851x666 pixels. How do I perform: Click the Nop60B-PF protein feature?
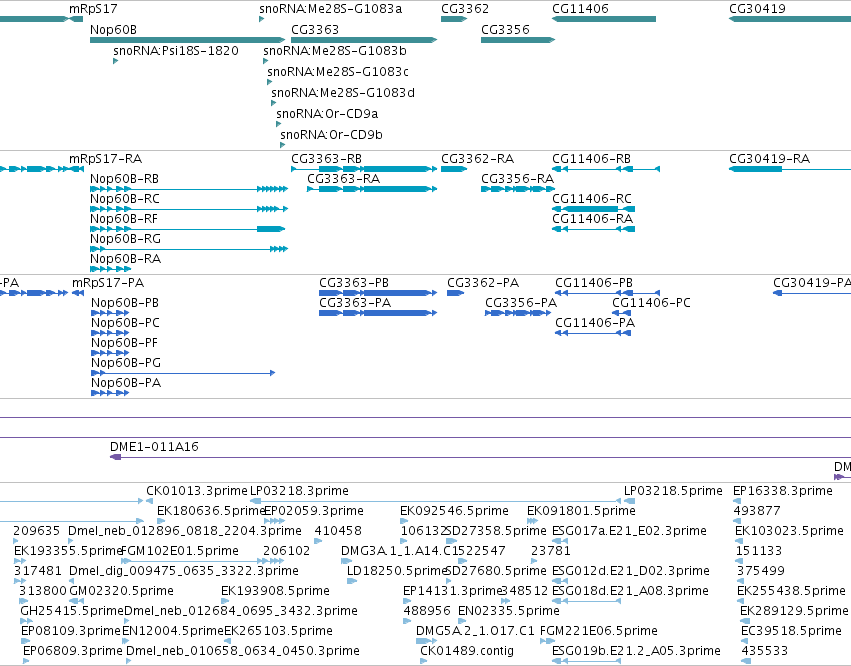pos(110,353)
